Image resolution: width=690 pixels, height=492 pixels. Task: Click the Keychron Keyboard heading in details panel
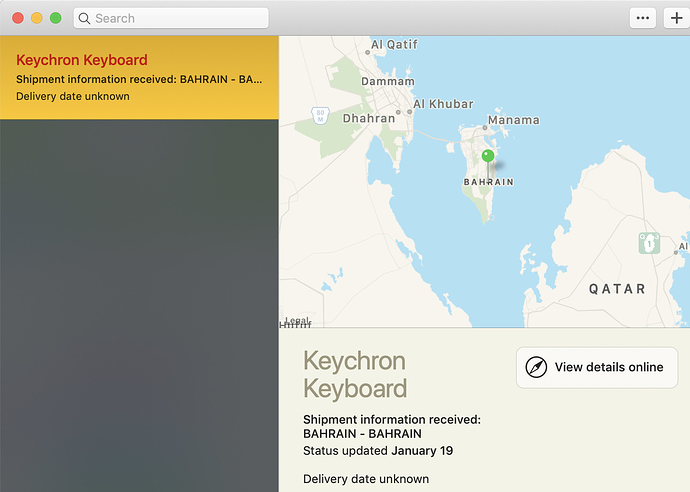click(355, 374)
